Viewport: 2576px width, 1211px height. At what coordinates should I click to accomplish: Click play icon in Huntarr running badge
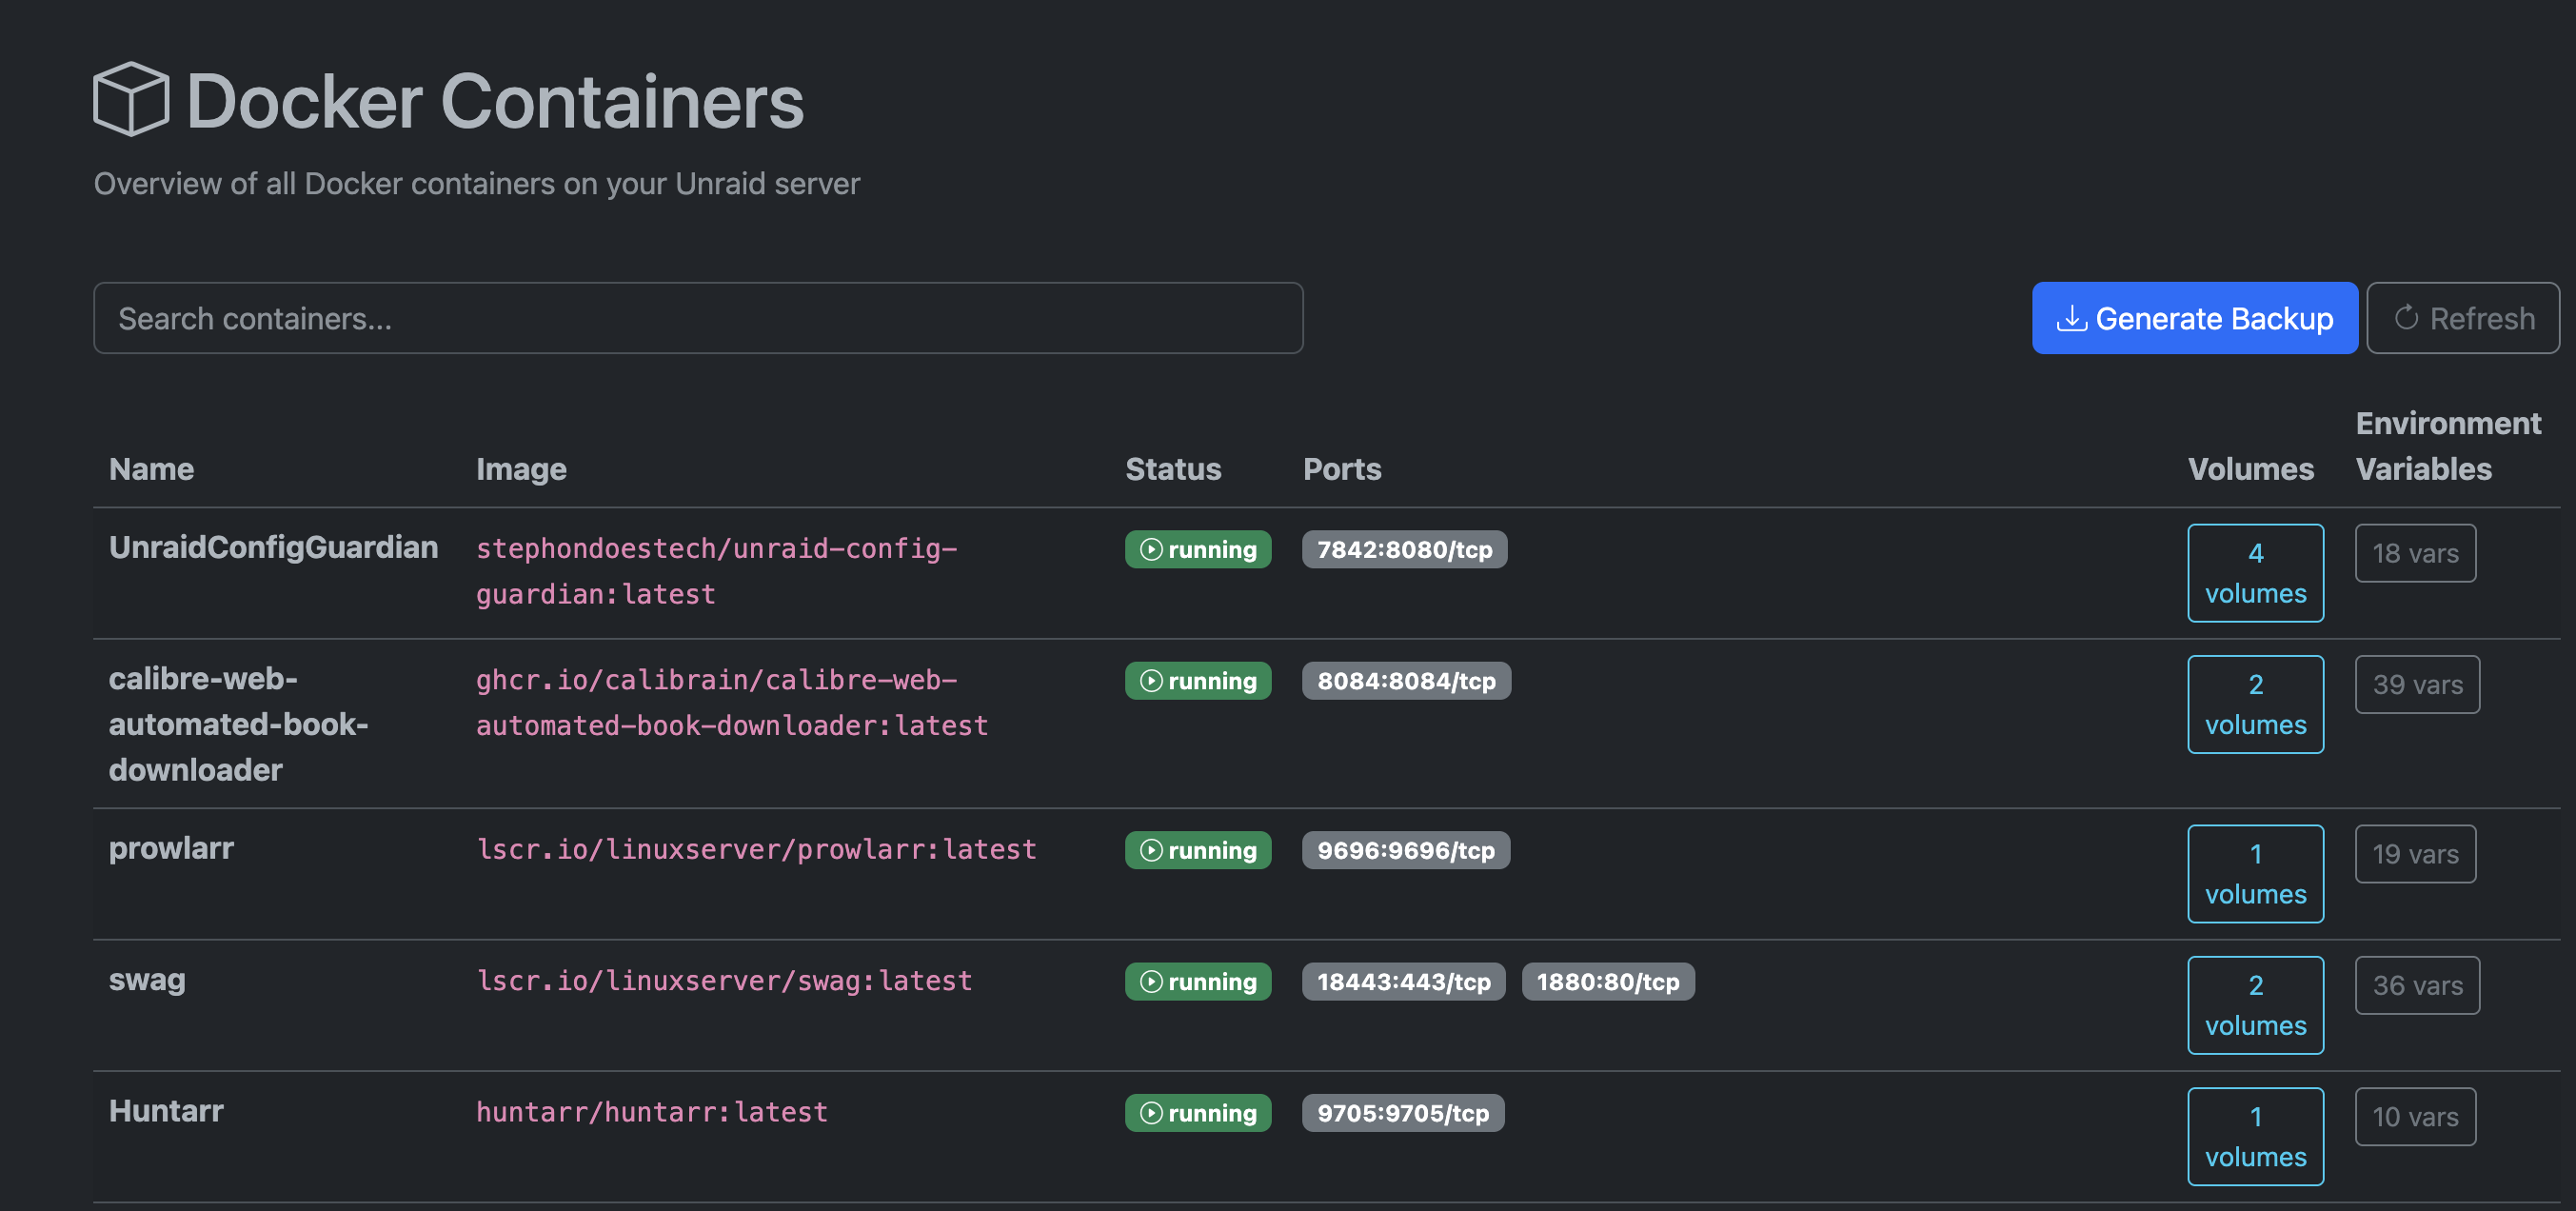pos(1151,1113)
